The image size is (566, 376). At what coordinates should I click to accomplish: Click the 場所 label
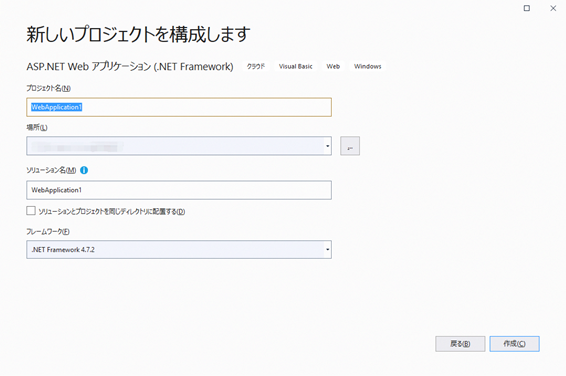point(37,127)
